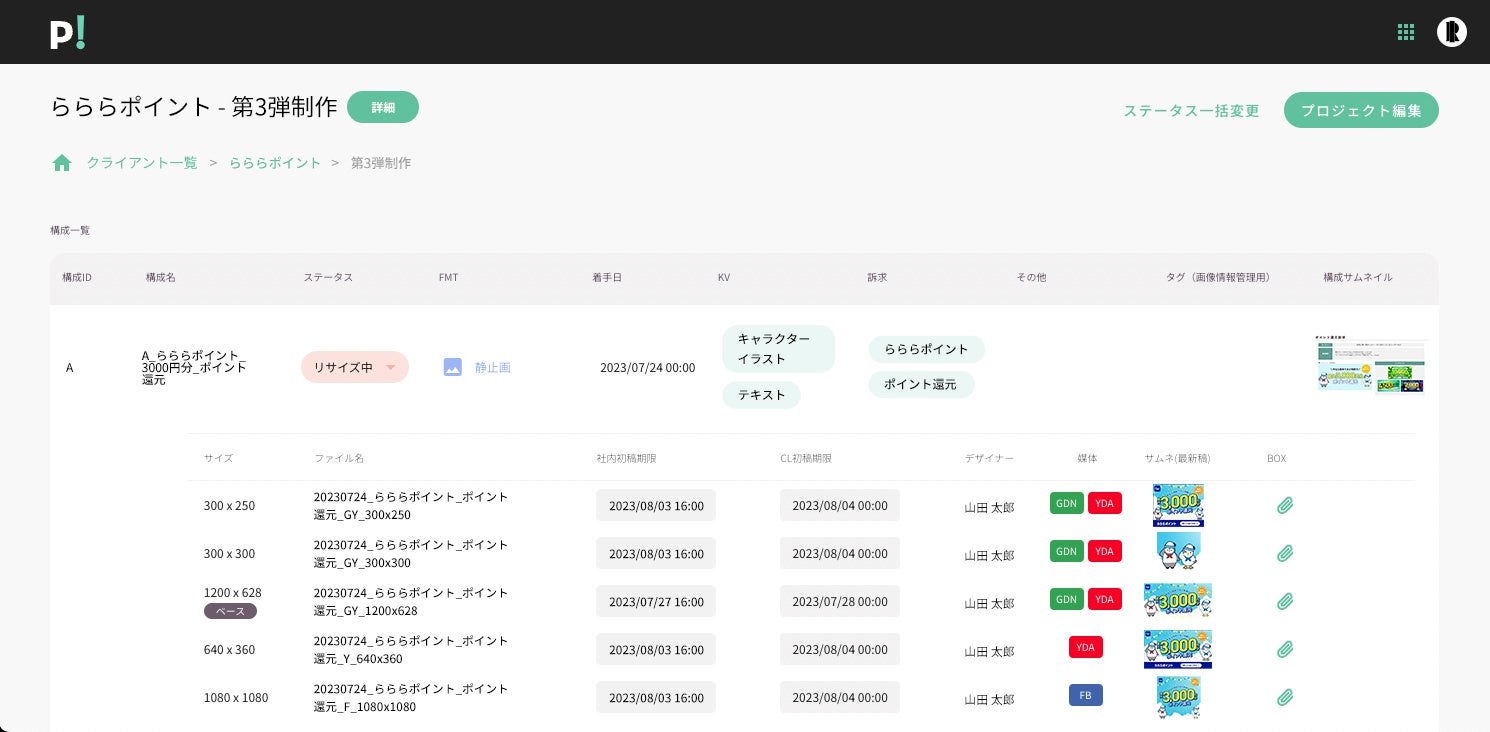The image size is (1490, 732).
Task: Click GDN media badge in 1200 x 628 row
Action: point(1067,599)
